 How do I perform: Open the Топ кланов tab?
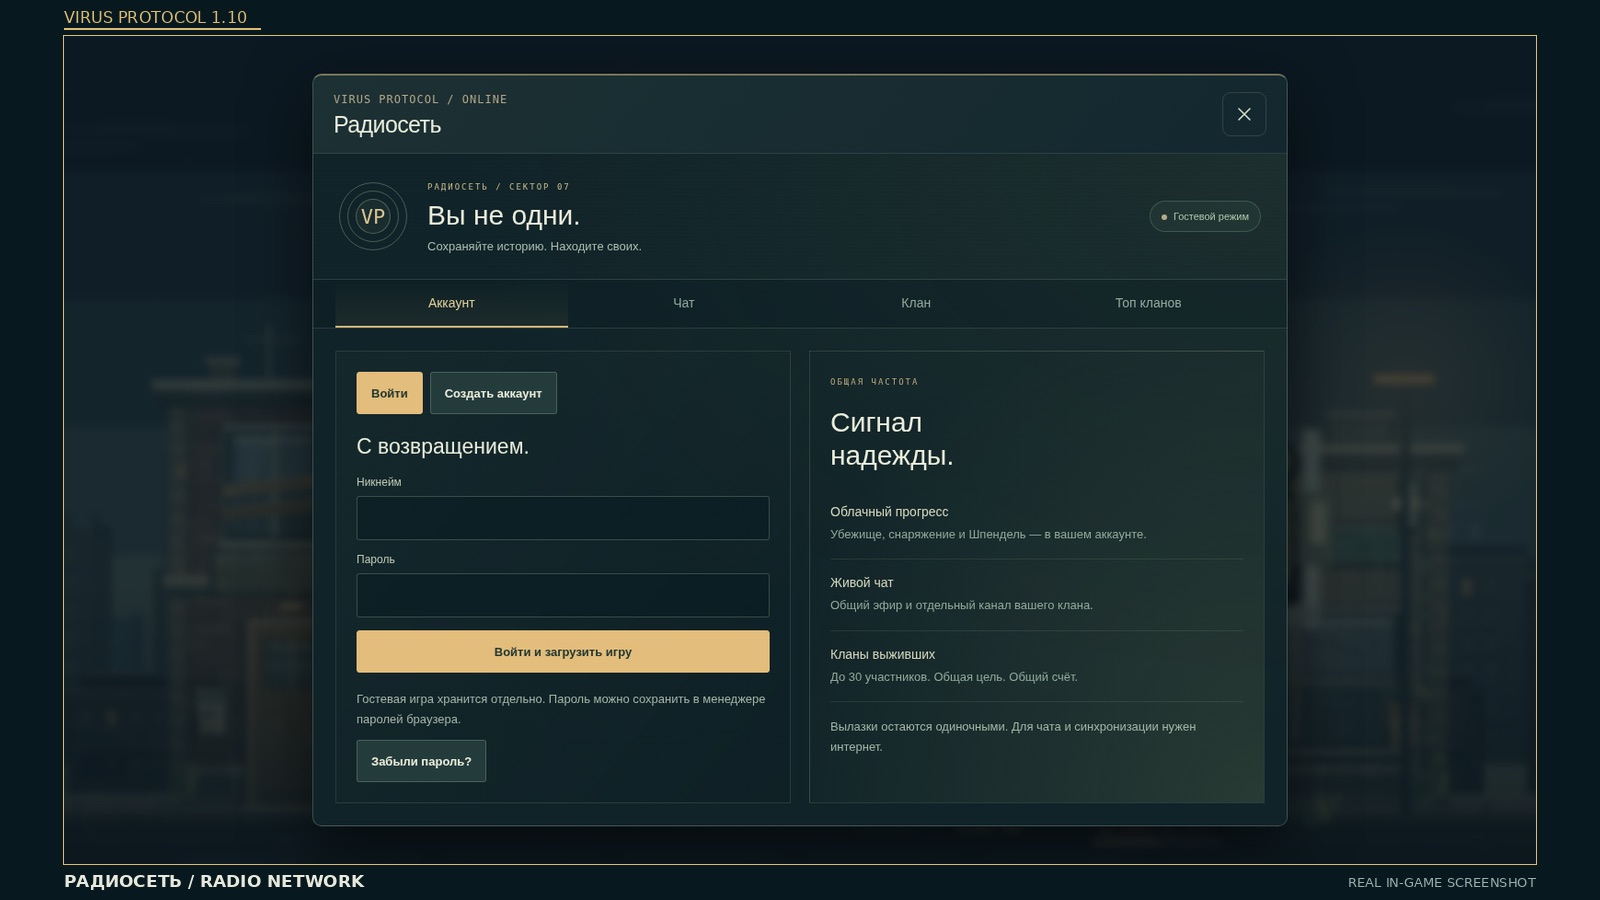tap(1148, 303)
